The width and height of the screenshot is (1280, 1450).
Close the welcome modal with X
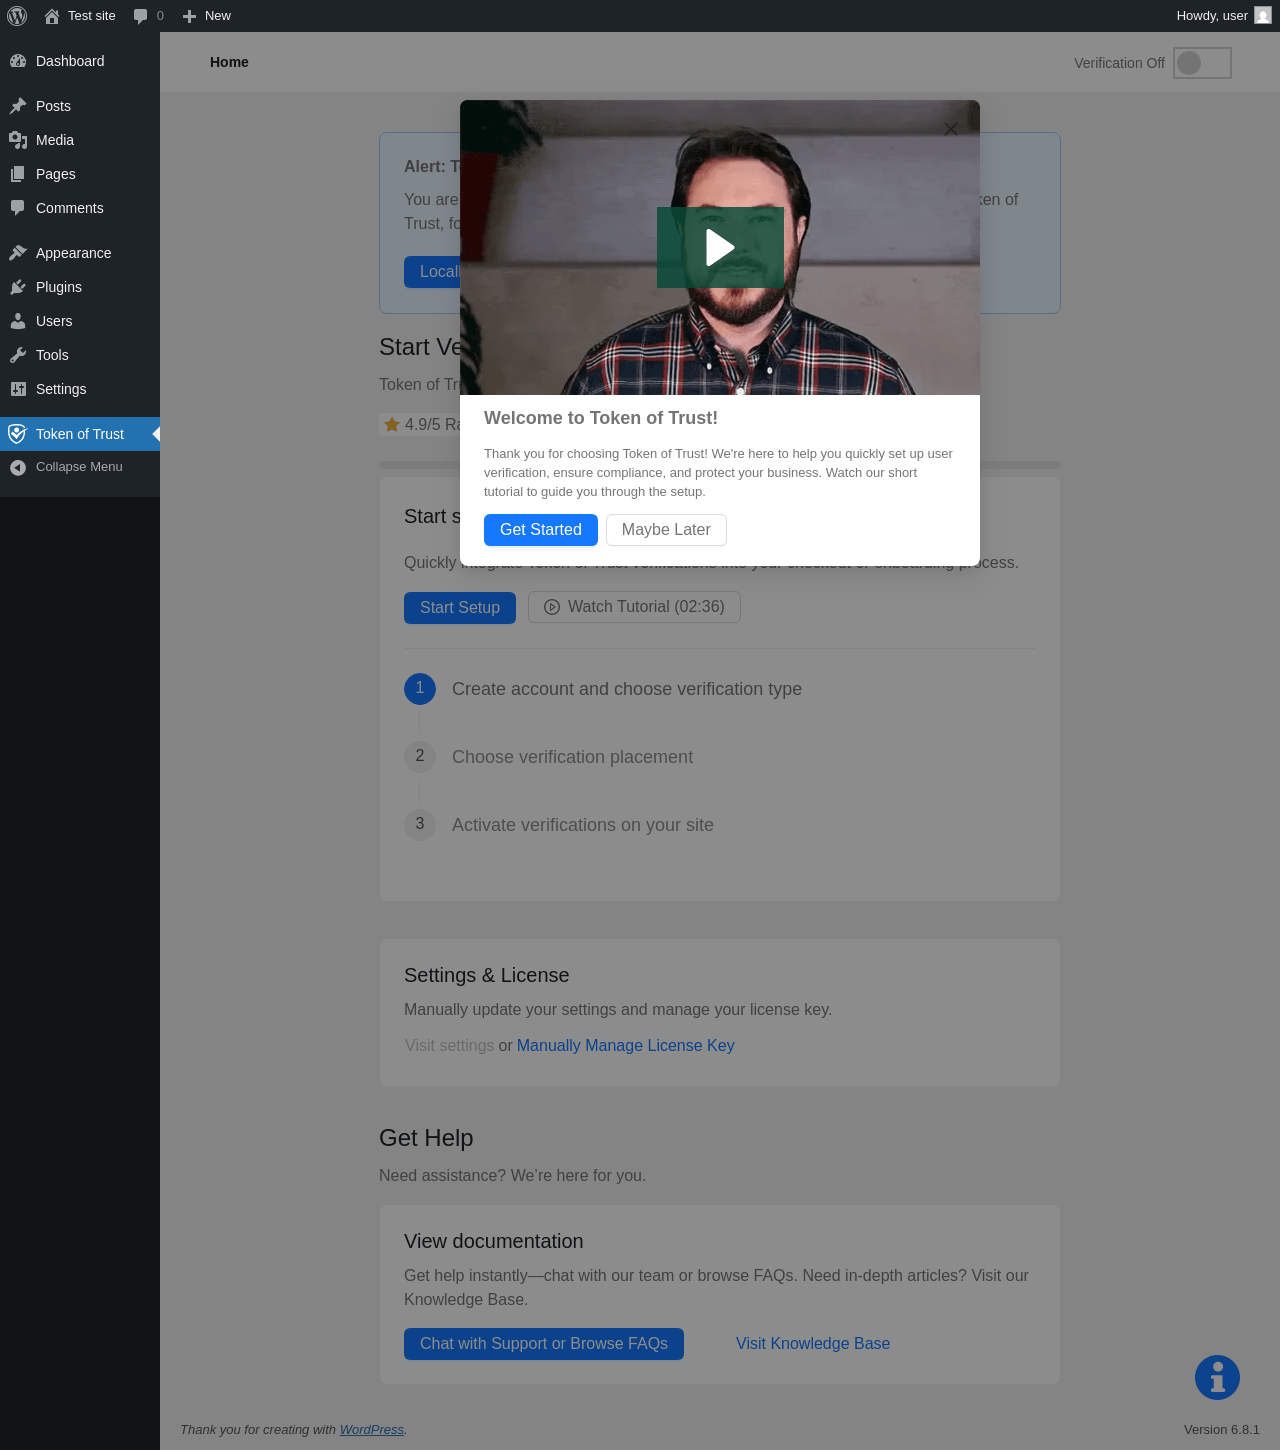pos(951,129)
